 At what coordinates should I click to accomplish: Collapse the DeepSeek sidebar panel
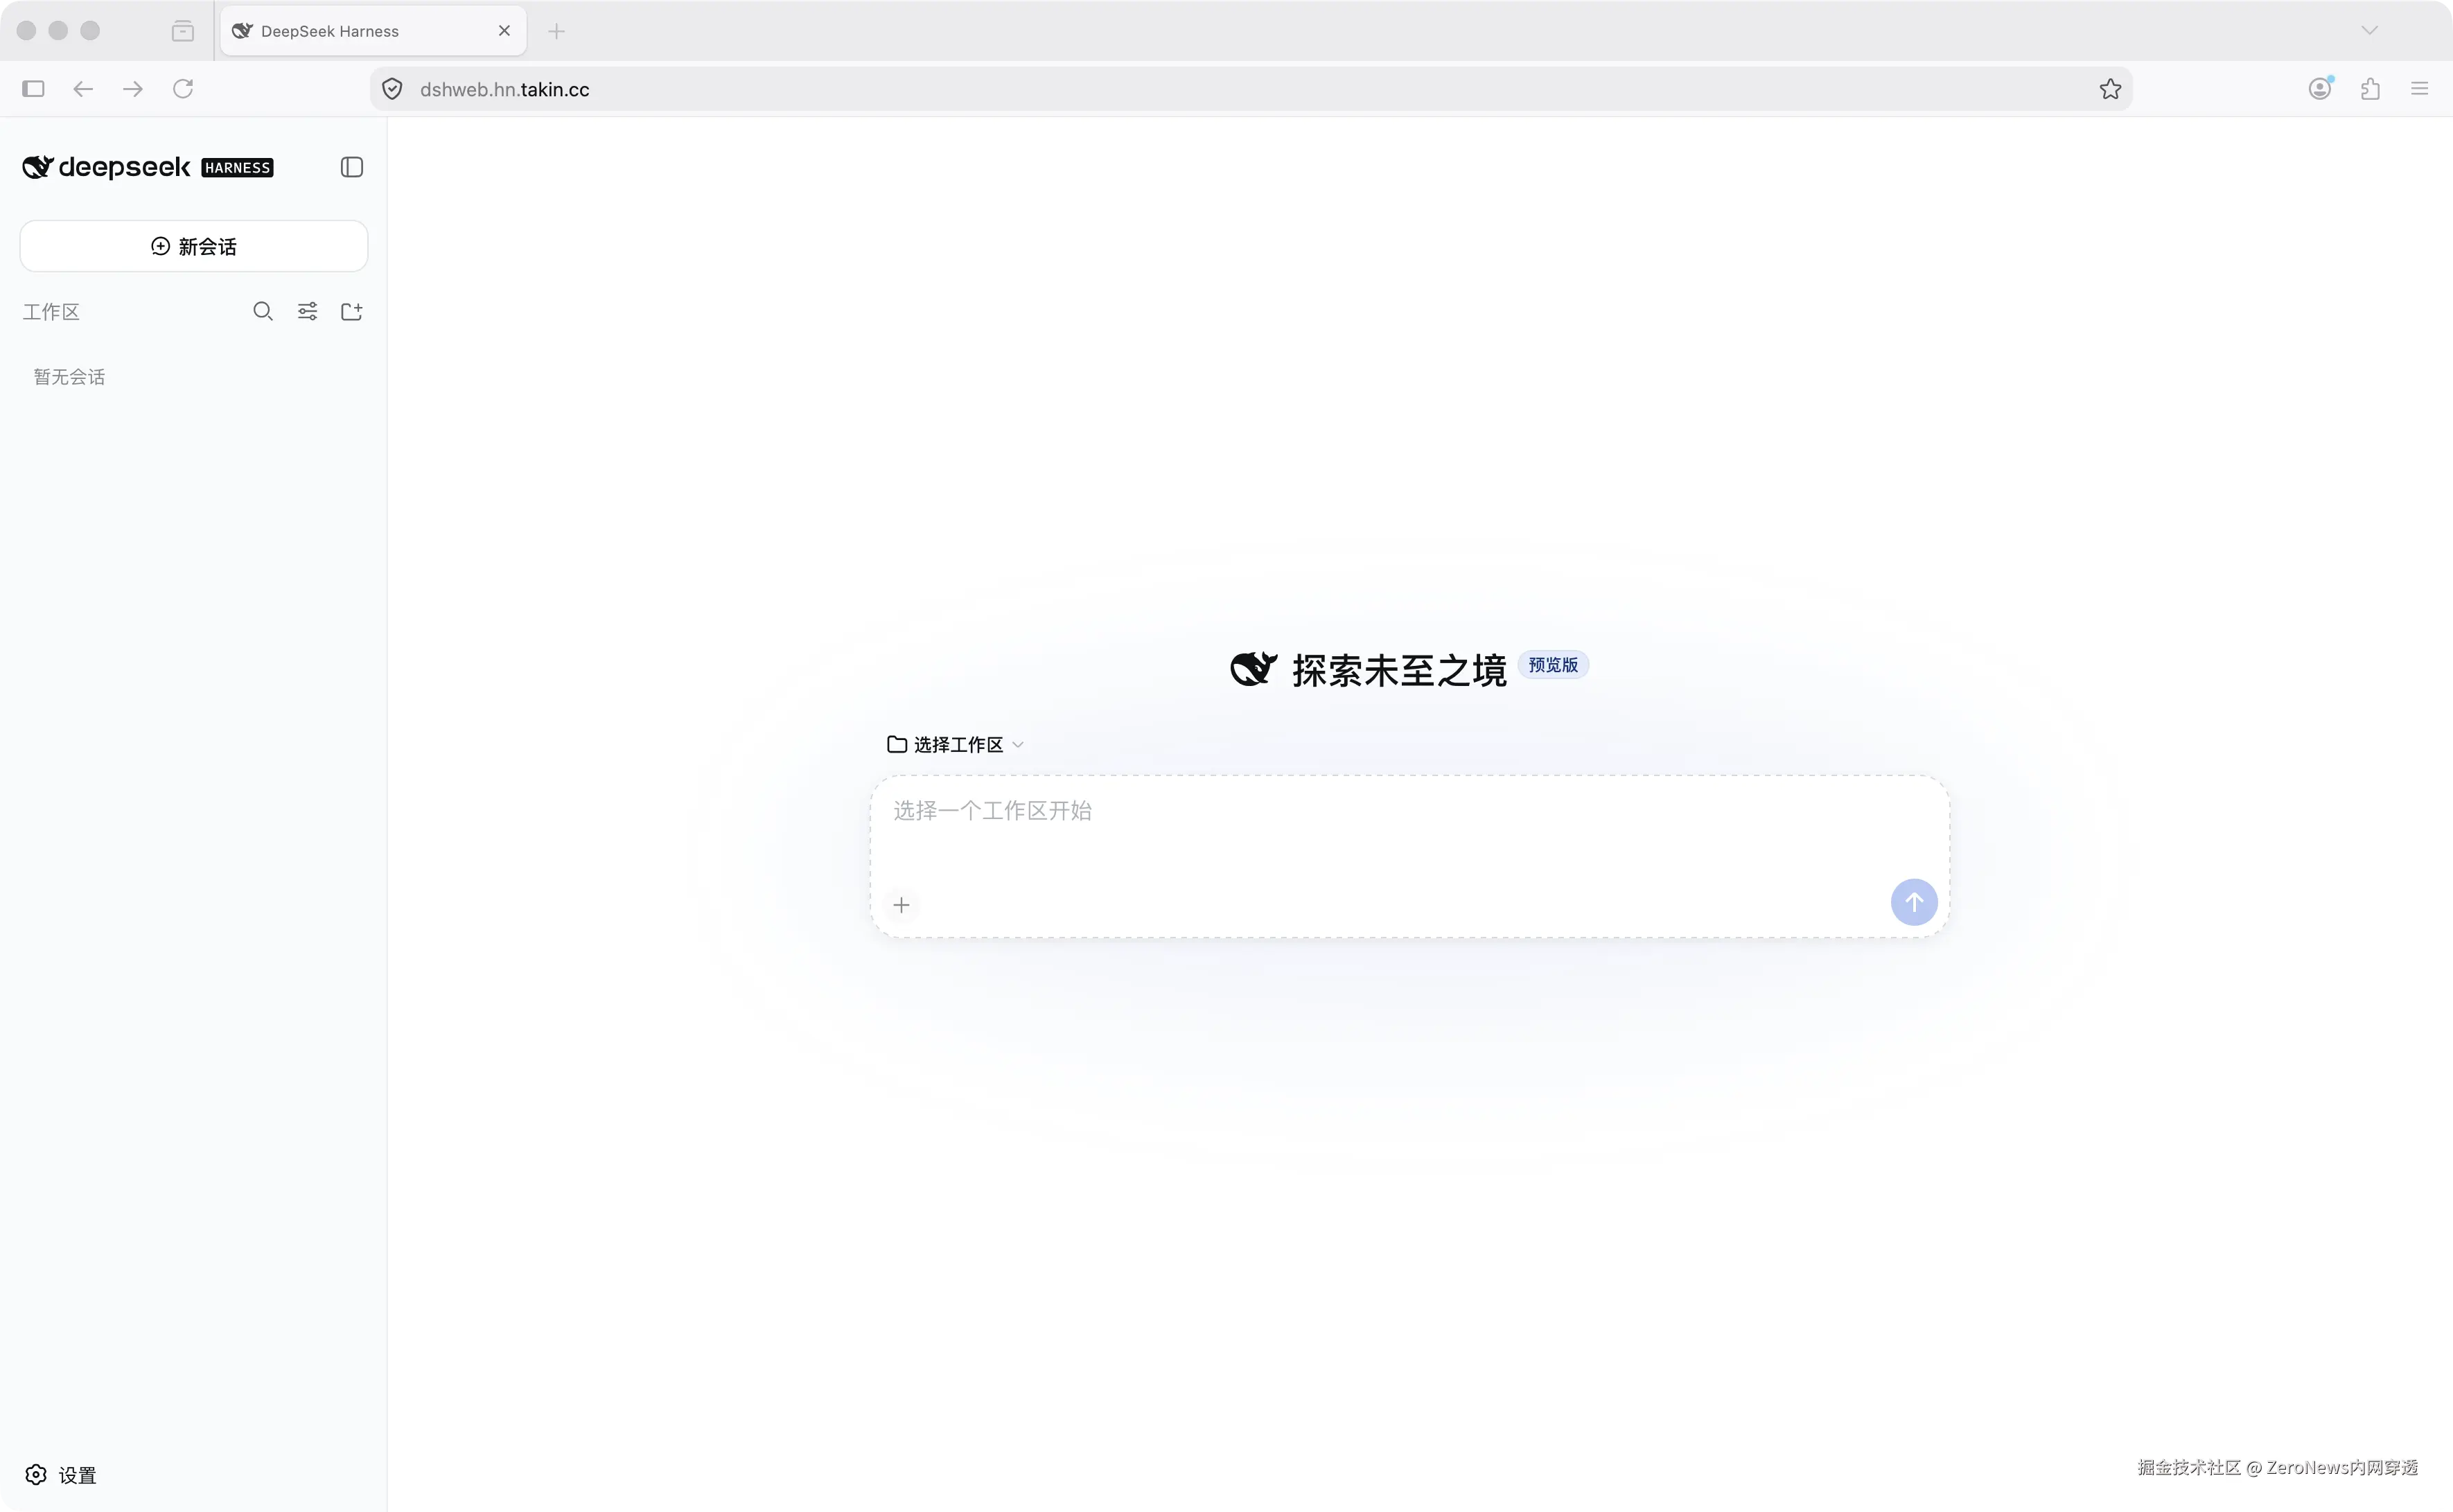tap(351, 167)
